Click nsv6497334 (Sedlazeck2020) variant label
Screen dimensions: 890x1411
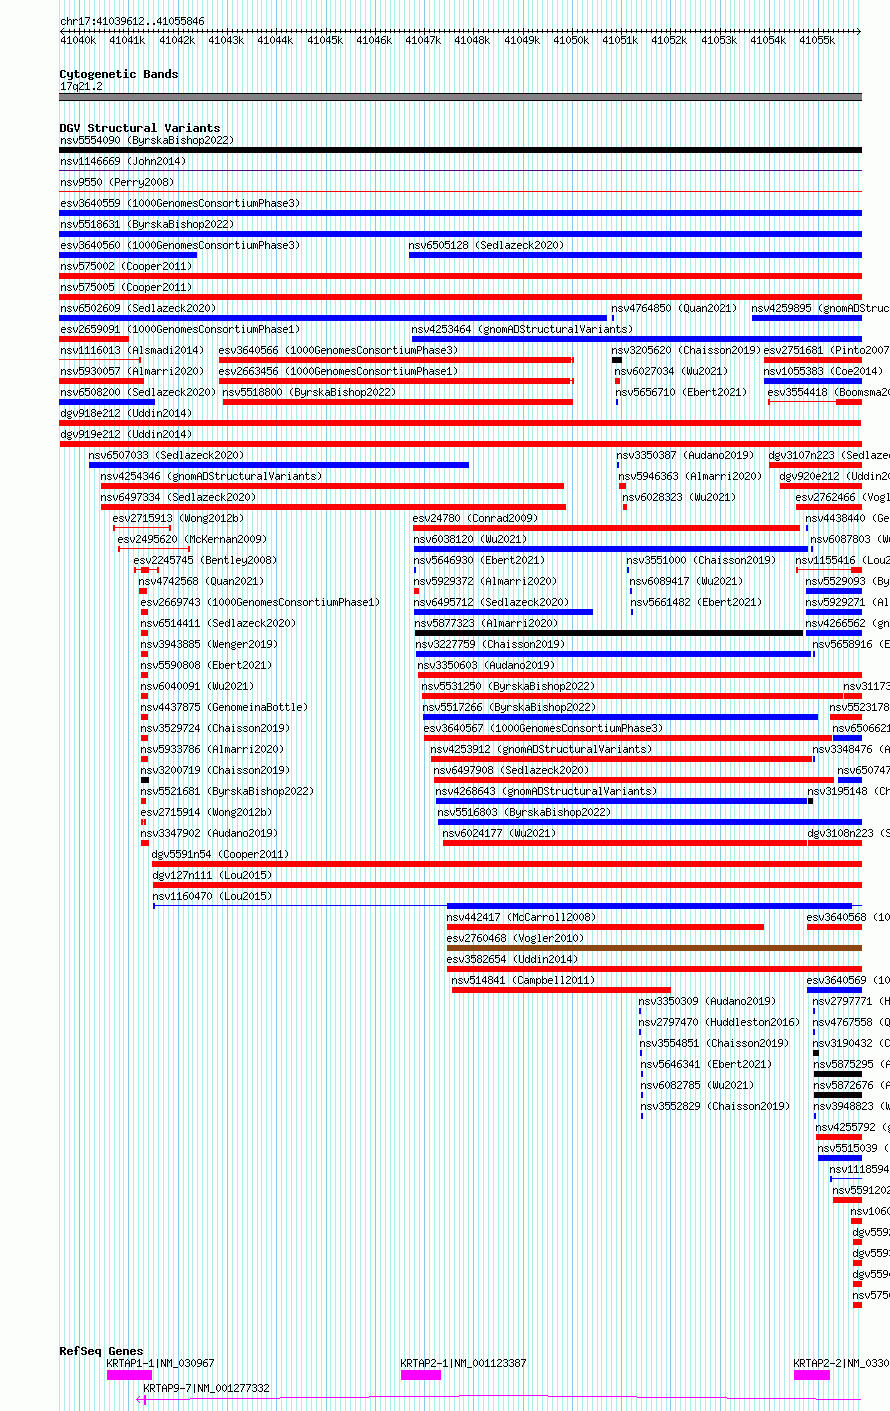tap(179, 497)
